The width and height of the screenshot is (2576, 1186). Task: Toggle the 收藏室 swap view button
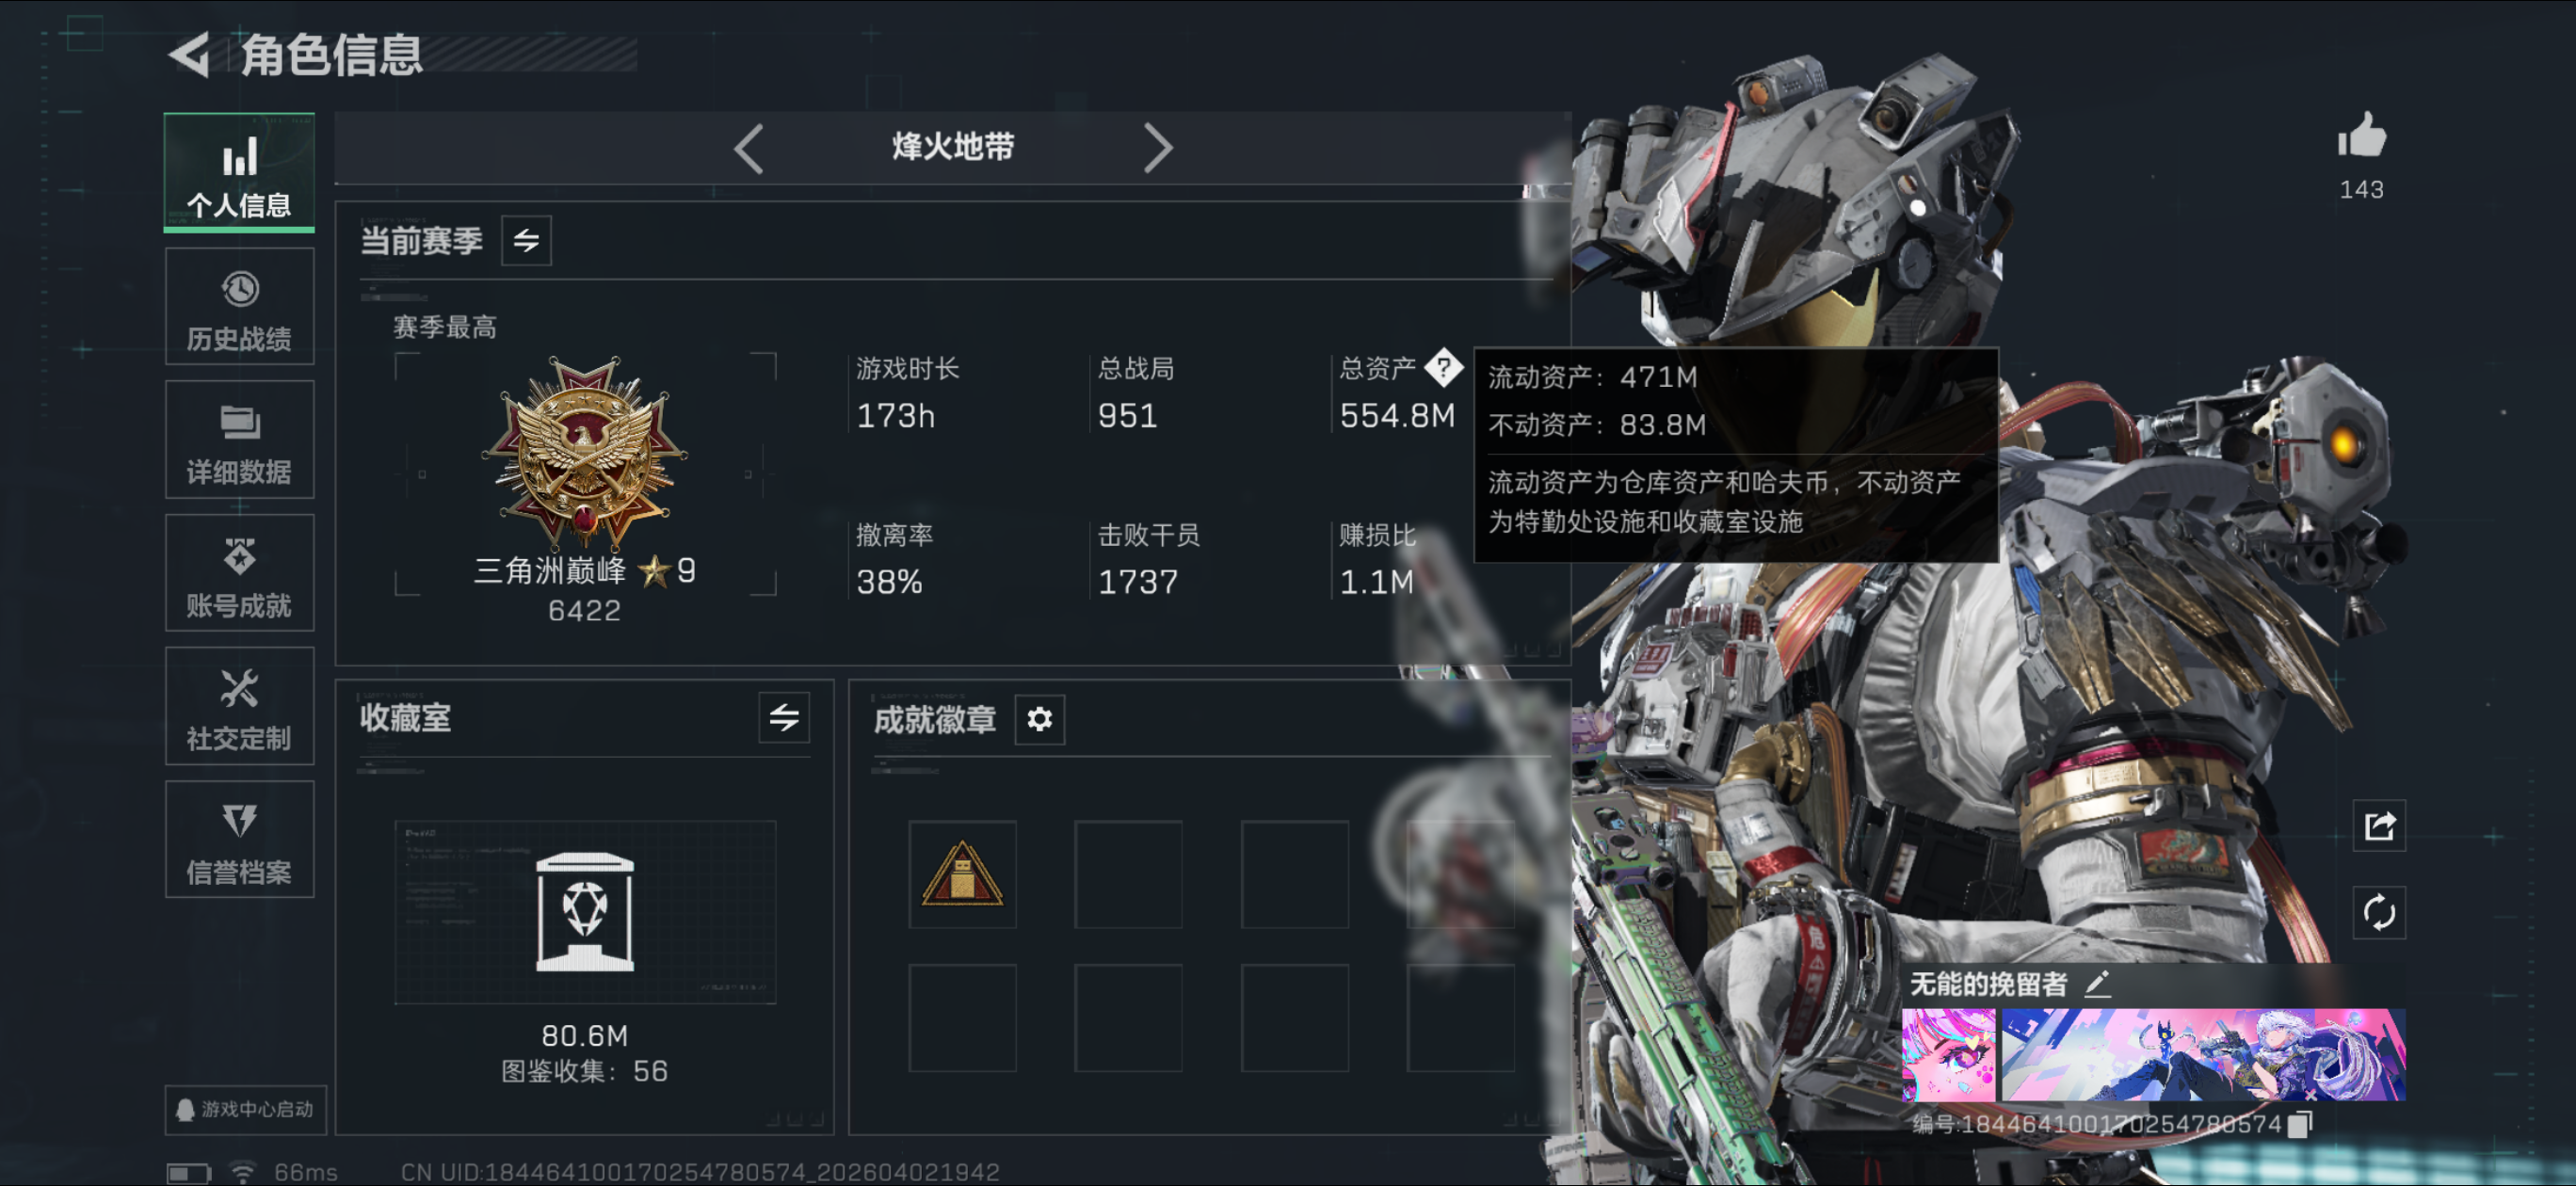[x=783, y=717]
